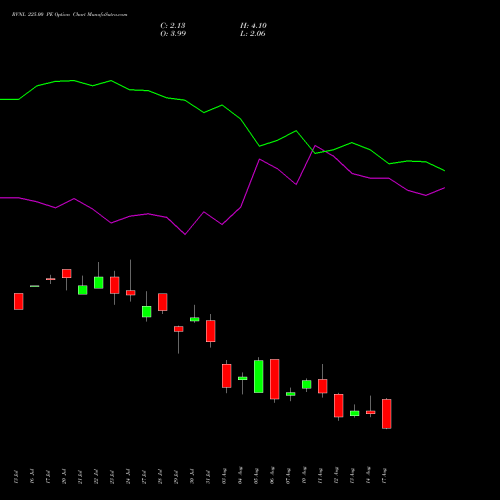This screenshot has height=500, width=500.
Task: Click the 15 Jul date axis label
Action: [16, 477]
